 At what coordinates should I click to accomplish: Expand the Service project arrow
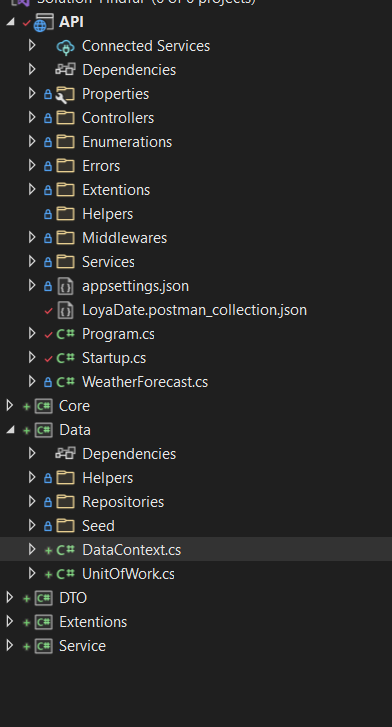pos(9,645)
